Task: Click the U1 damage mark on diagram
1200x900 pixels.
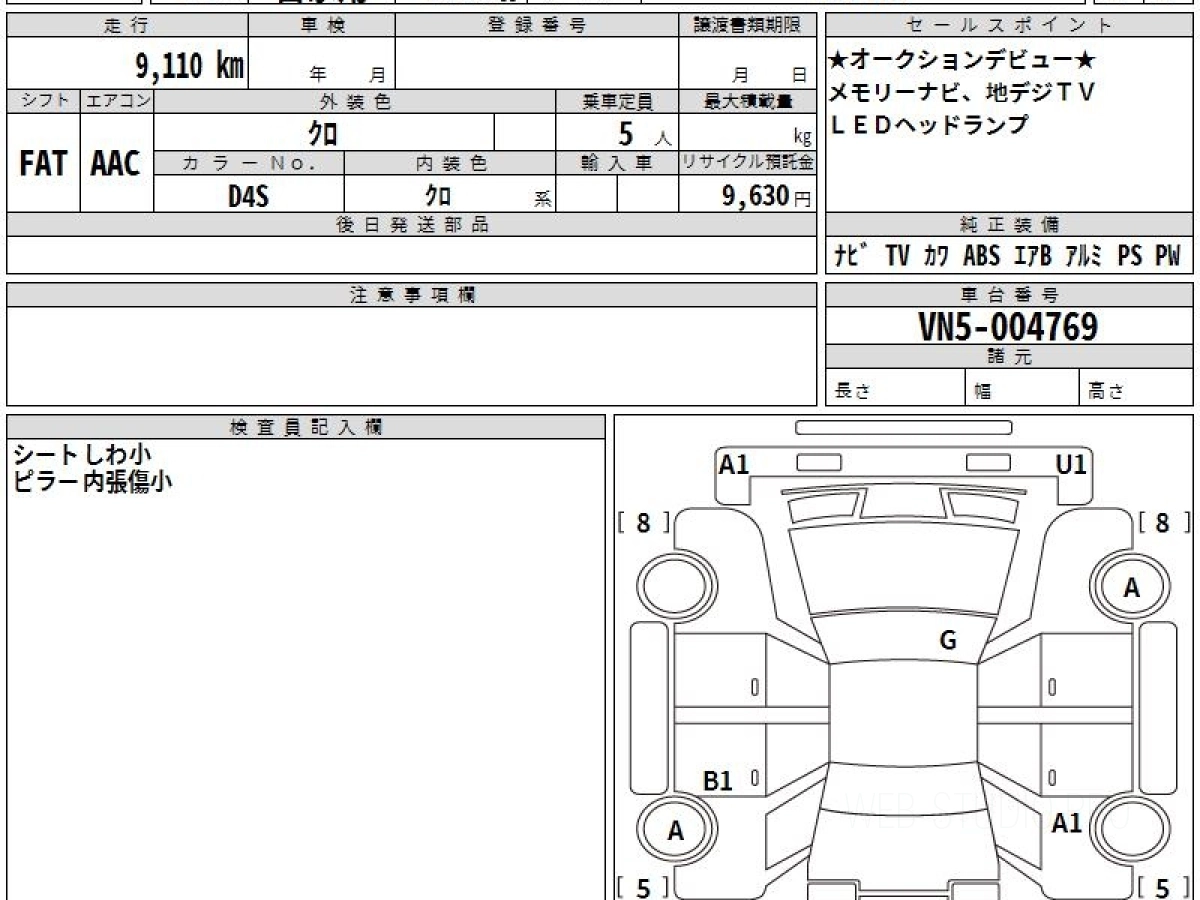Action: coord(1071,464)
